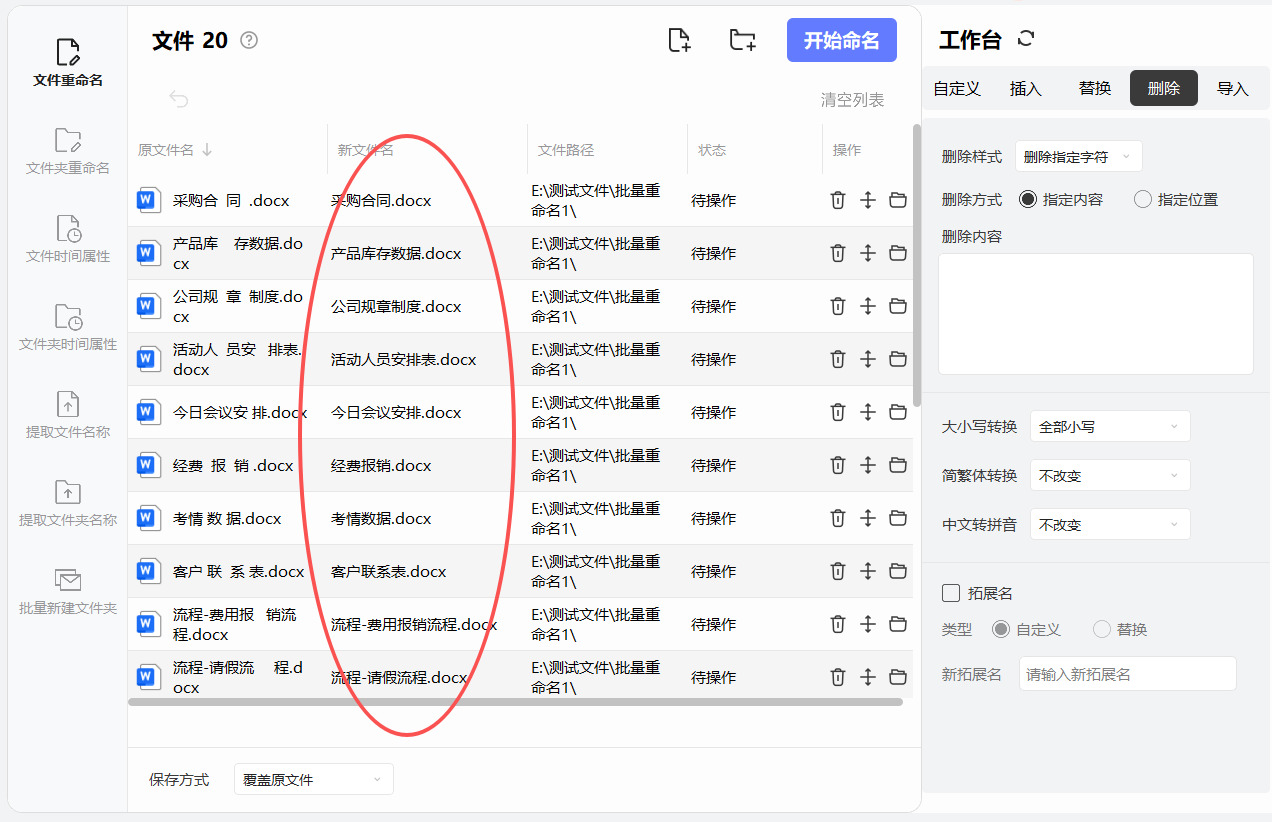Click the add file icon
The image size is (1272, 822).
[679, 40]
